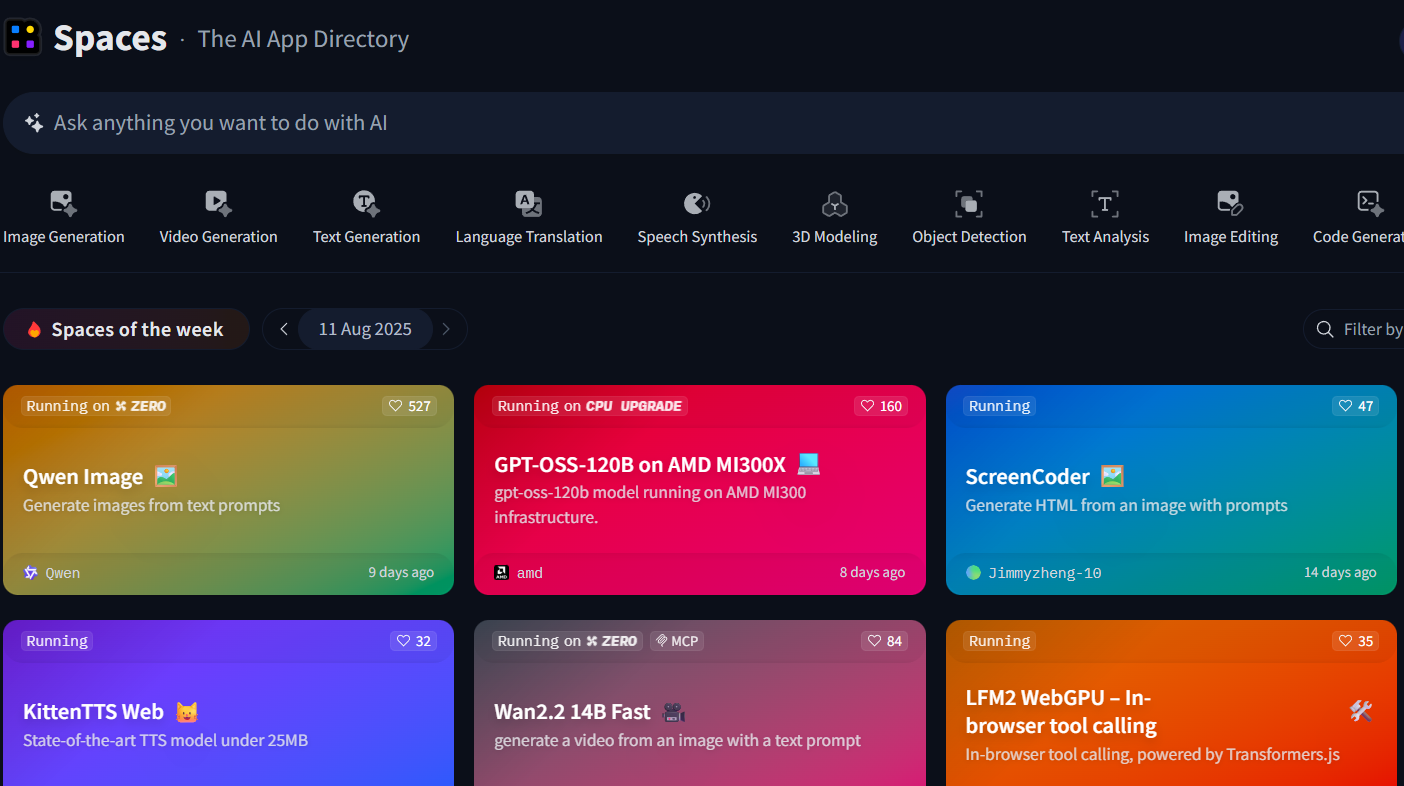
Task: Select the Video Generation category icon
Action: pyautogui.click(x=218, y=203)
